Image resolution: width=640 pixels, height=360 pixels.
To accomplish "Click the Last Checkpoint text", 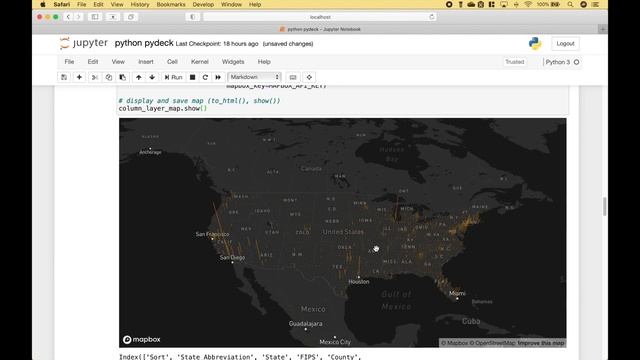I will [x=217, y=44].
